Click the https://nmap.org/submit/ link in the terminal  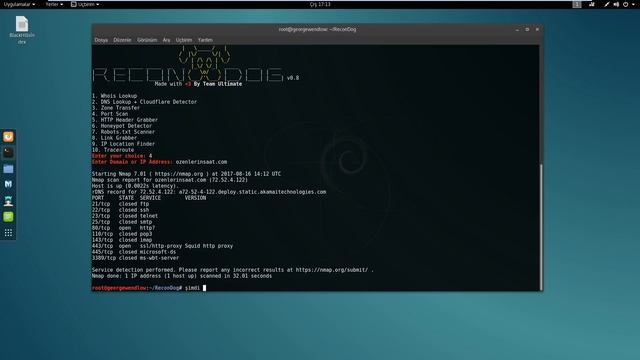tap(331, 270)
